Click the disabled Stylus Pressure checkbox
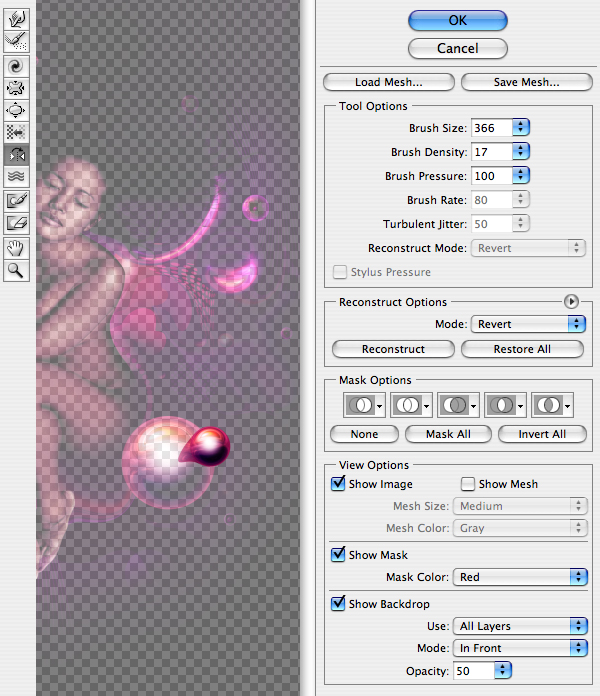Image resolution: width=600 pixels, height=696 pixels. pos(340,272)
